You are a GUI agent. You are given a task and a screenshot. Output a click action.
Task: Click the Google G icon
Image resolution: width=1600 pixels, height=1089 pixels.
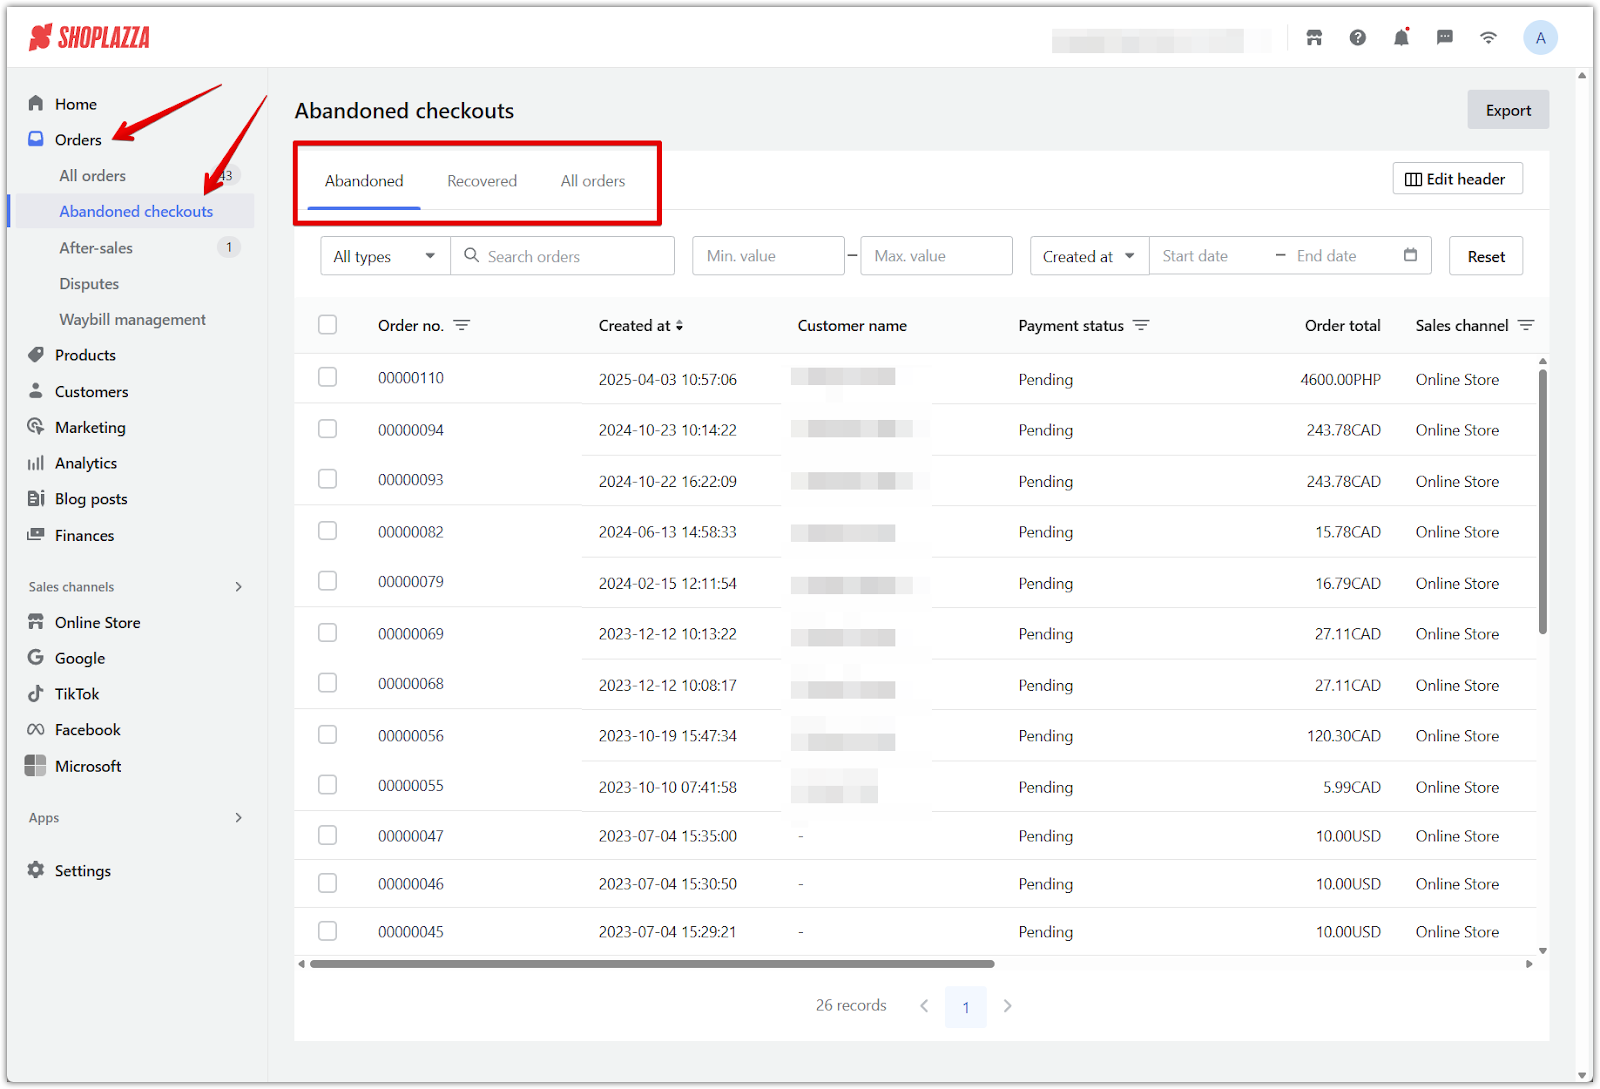tap(36, 657)
